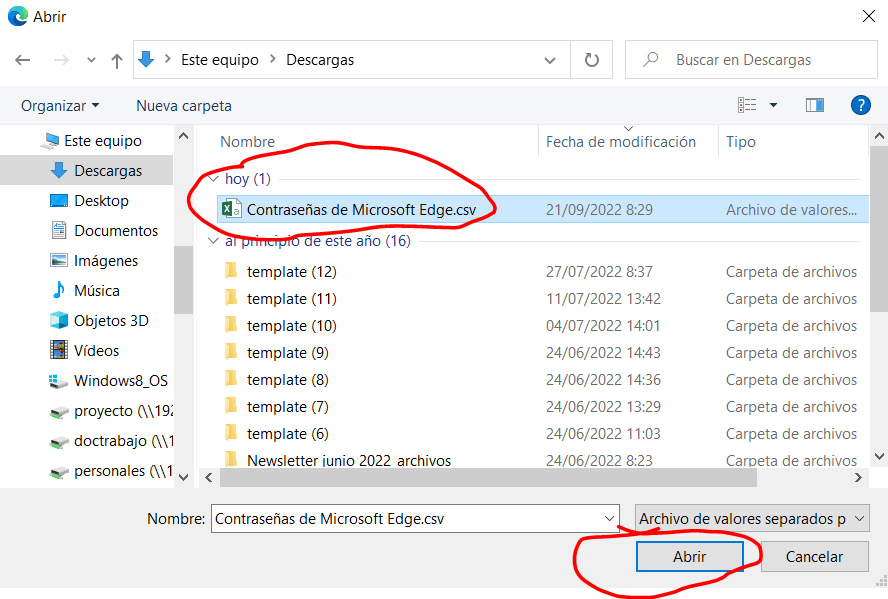
Task: Select 'Newsletter junio 2022_archivos' folder
Action: pyautogui.click(x=349, y=460)
